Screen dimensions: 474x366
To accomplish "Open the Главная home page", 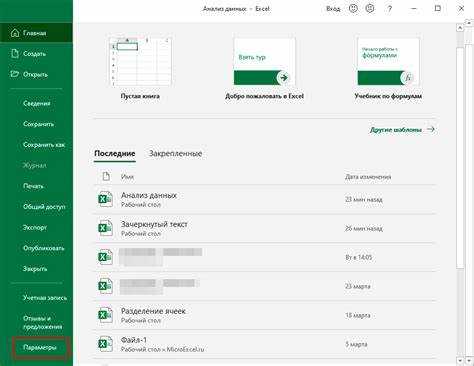I will point(36,33).
